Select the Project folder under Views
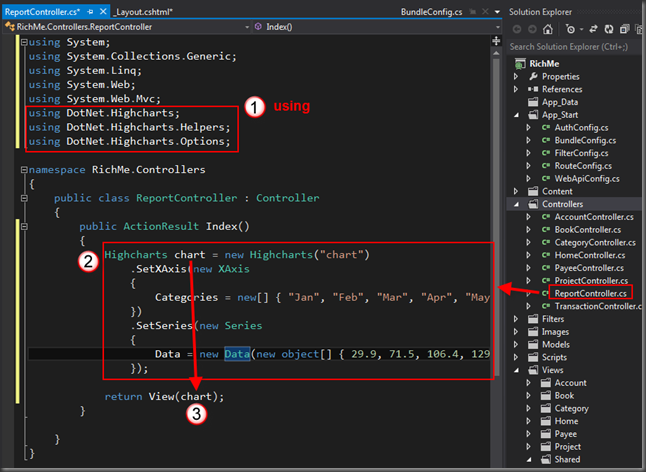The width and height of the screenshot is (646, 472). point(567,446)
